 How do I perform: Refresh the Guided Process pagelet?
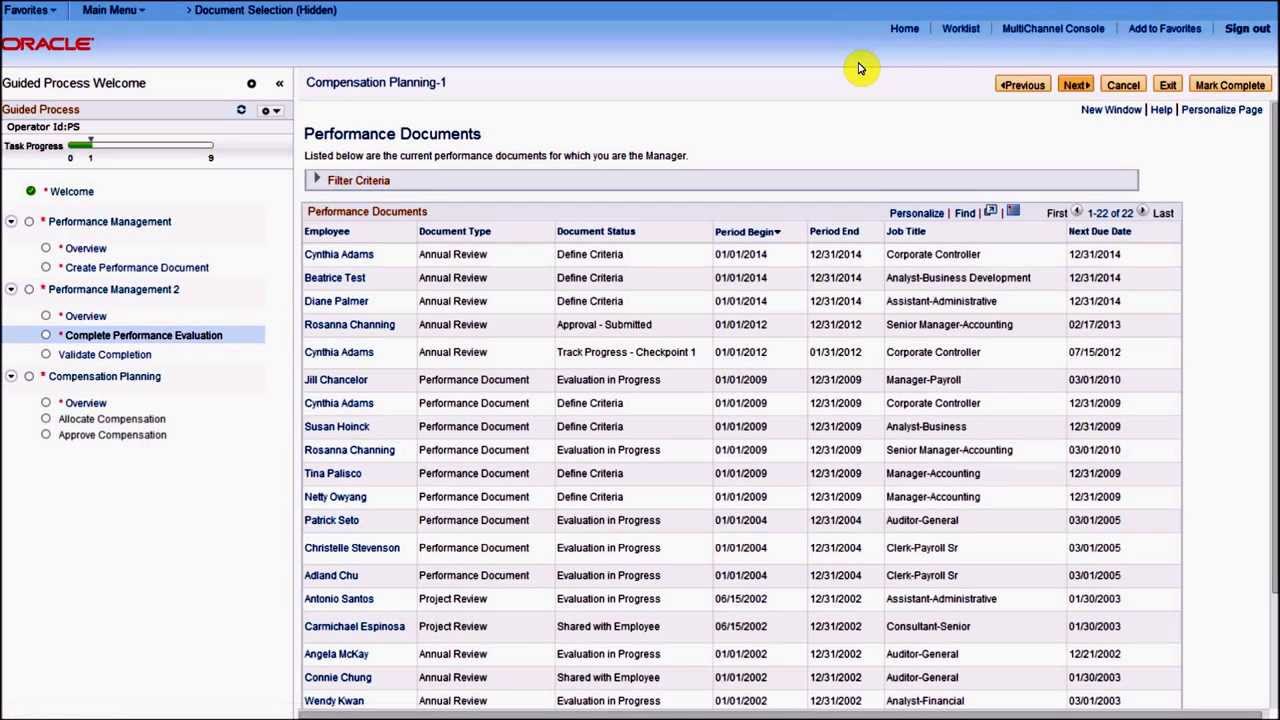coord(241,110)
